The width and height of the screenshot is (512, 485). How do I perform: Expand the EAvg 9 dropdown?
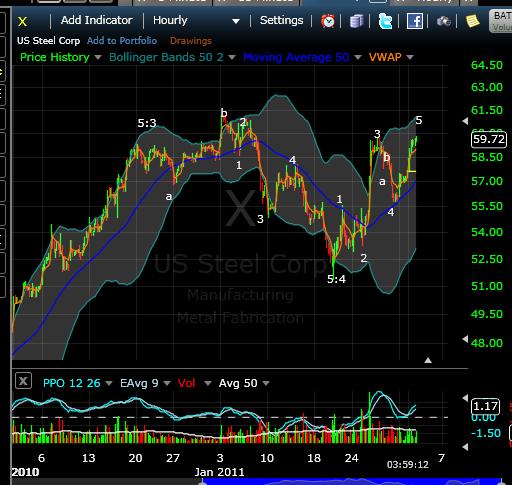pyautogui.click(x=167, y=383)
